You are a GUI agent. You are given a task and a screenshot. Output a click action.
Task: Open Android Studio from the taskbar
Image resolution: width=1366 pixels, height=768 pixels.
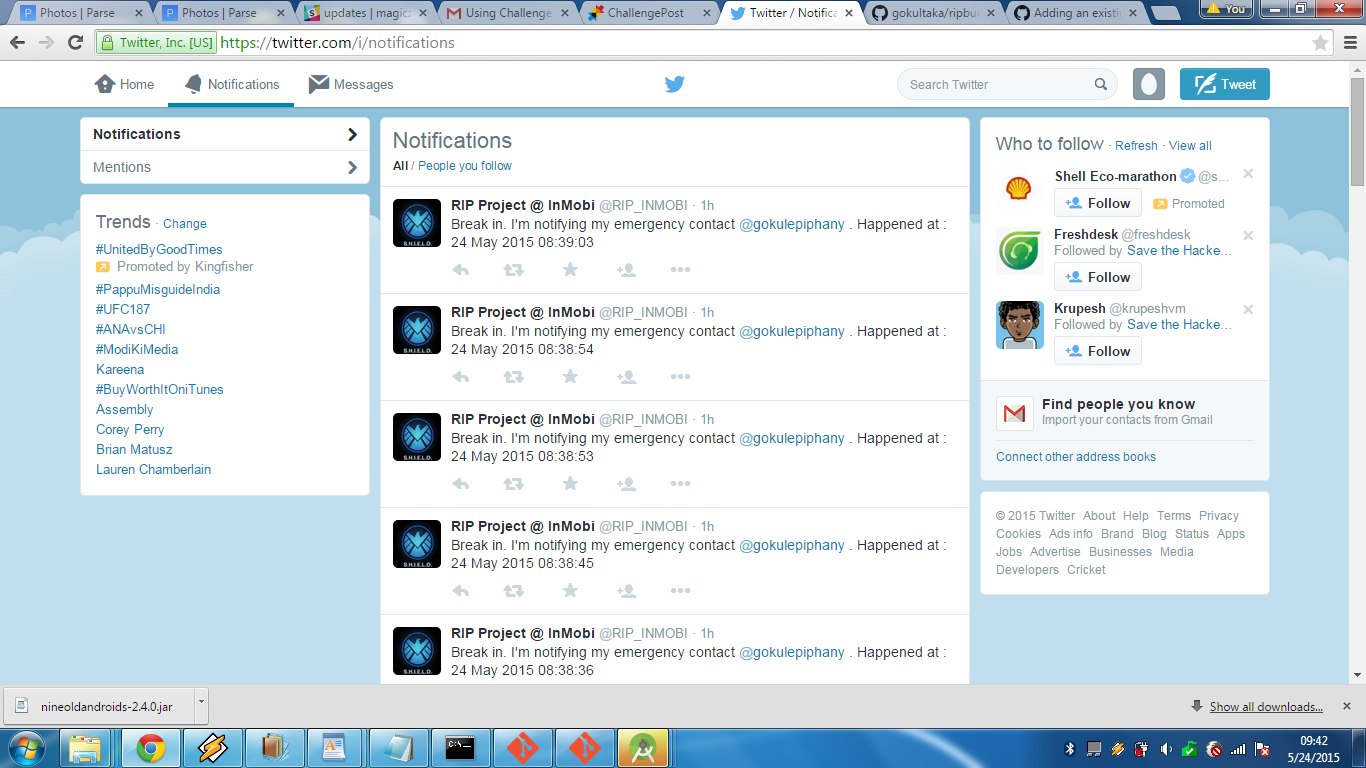point(643,748)
